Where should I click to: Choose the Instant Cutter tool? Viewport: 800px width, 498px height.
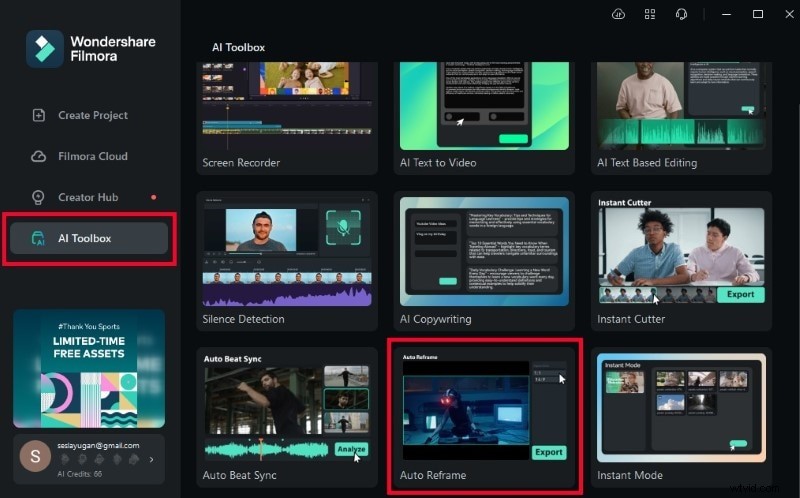[682, 262]
